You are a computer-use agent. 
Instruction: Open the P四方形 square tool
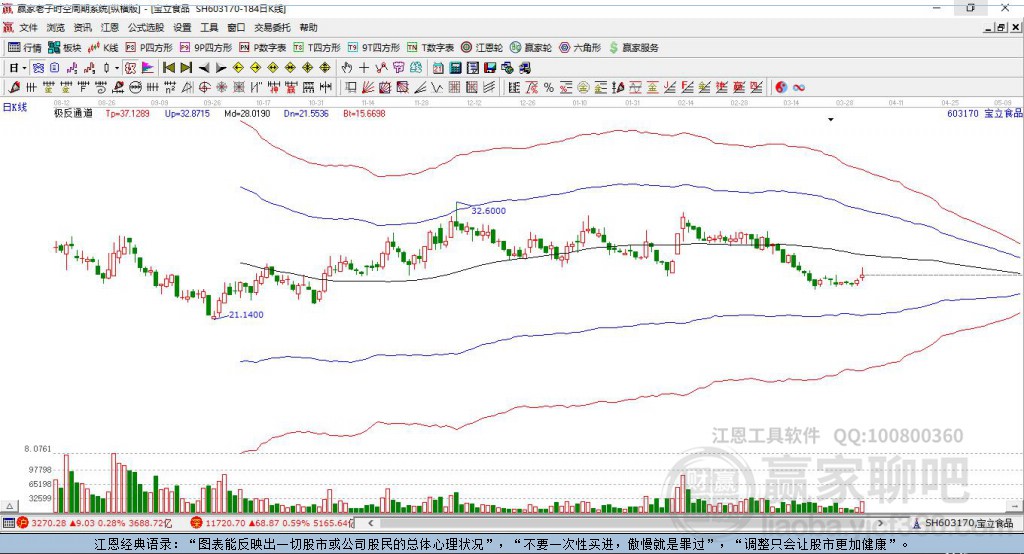[x=148, y=48]
